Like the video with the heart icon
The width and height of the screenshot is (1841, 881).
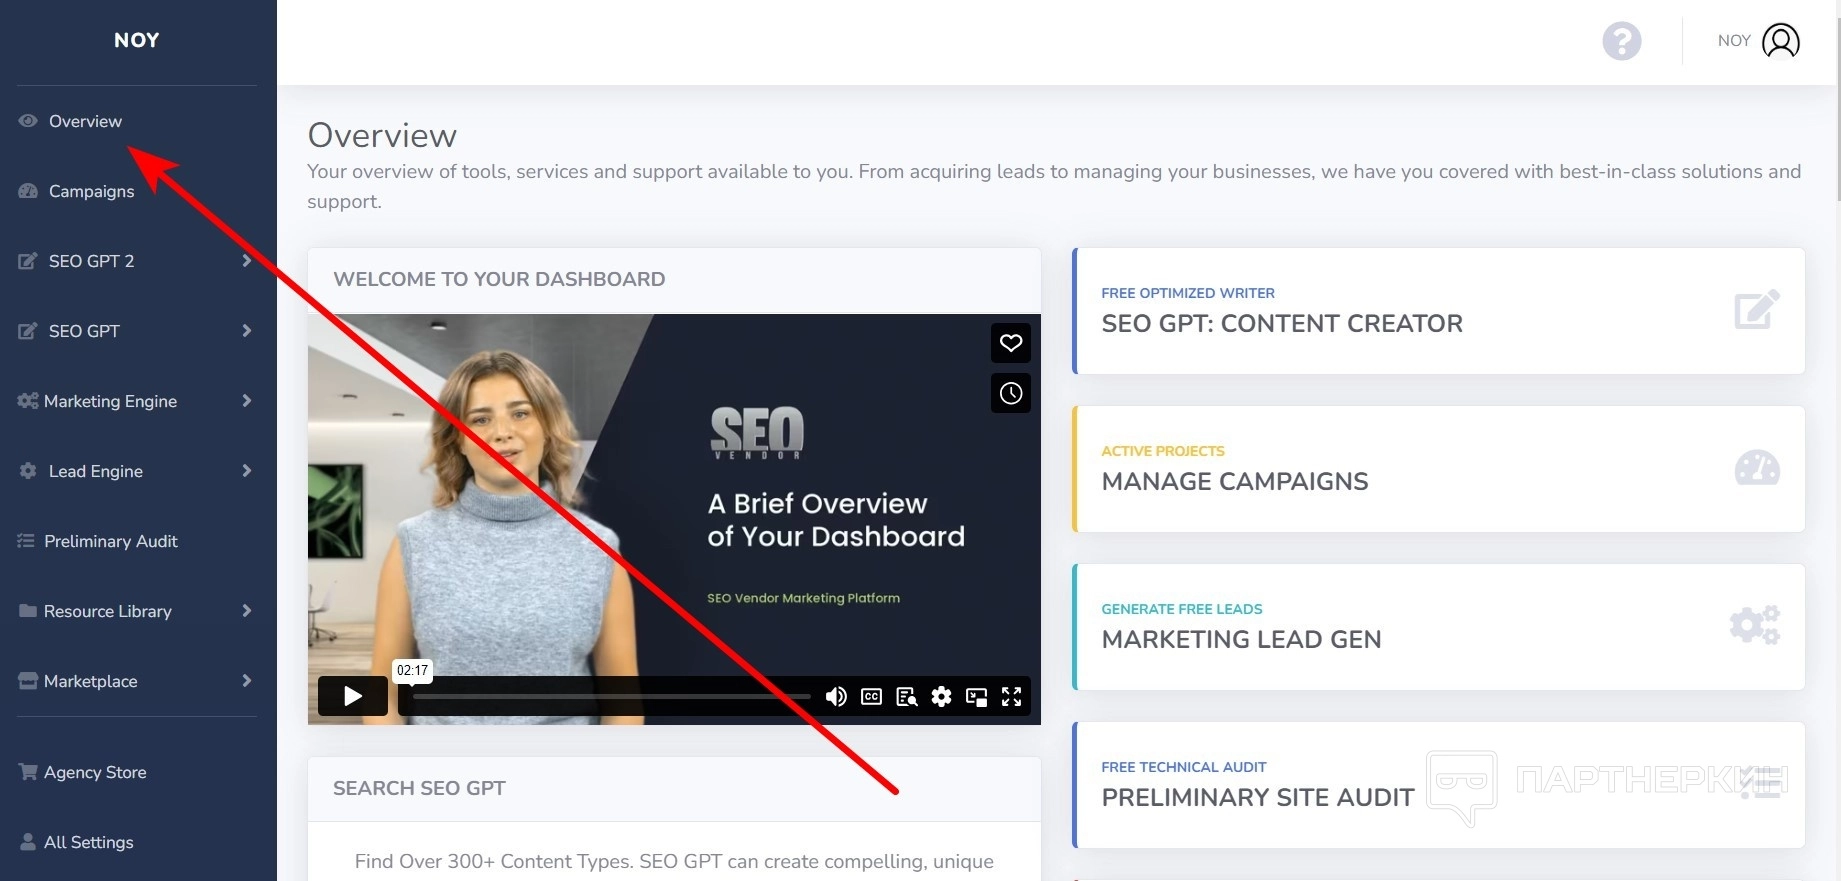click(1011, 343)
